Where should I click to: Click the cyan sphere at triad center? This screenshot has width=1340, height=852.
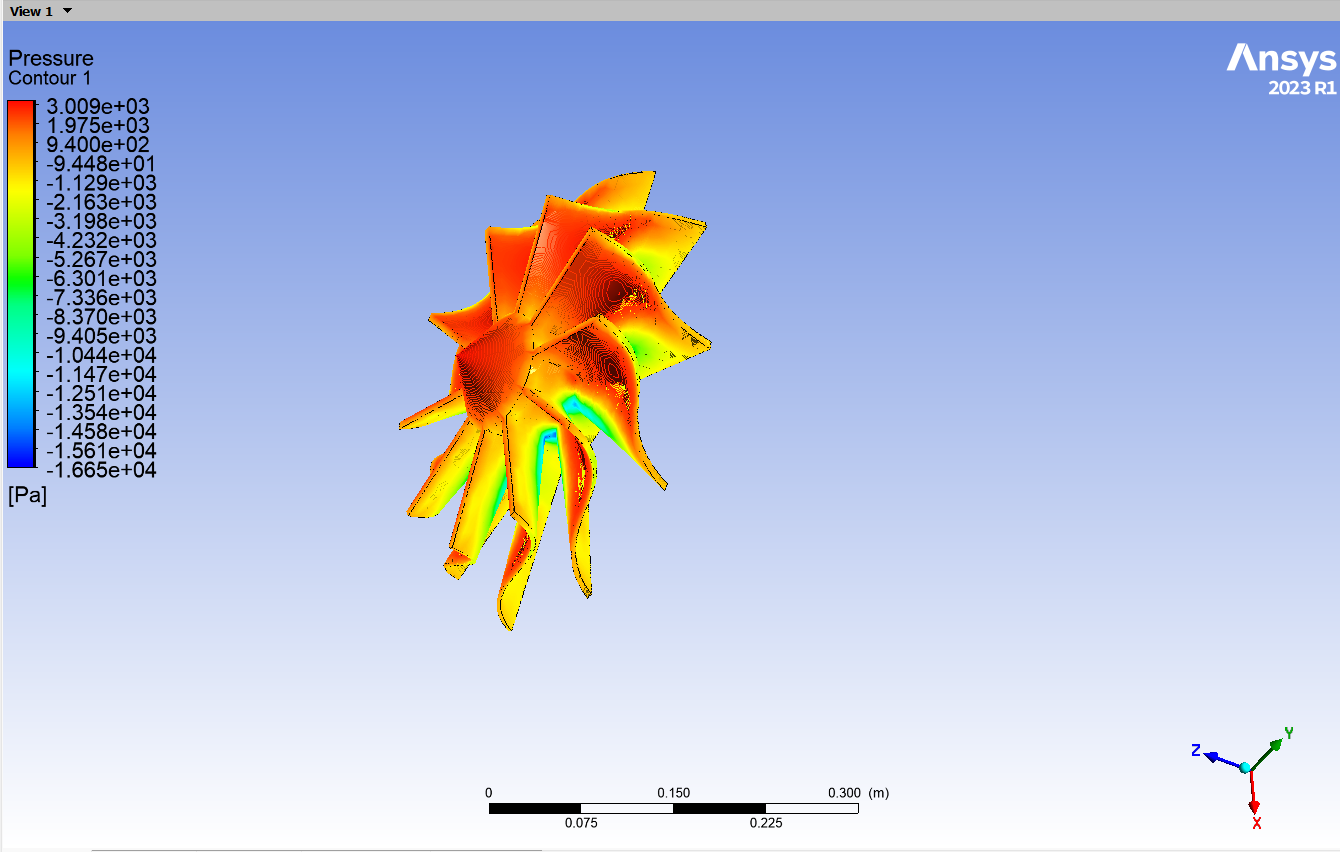1245,767
